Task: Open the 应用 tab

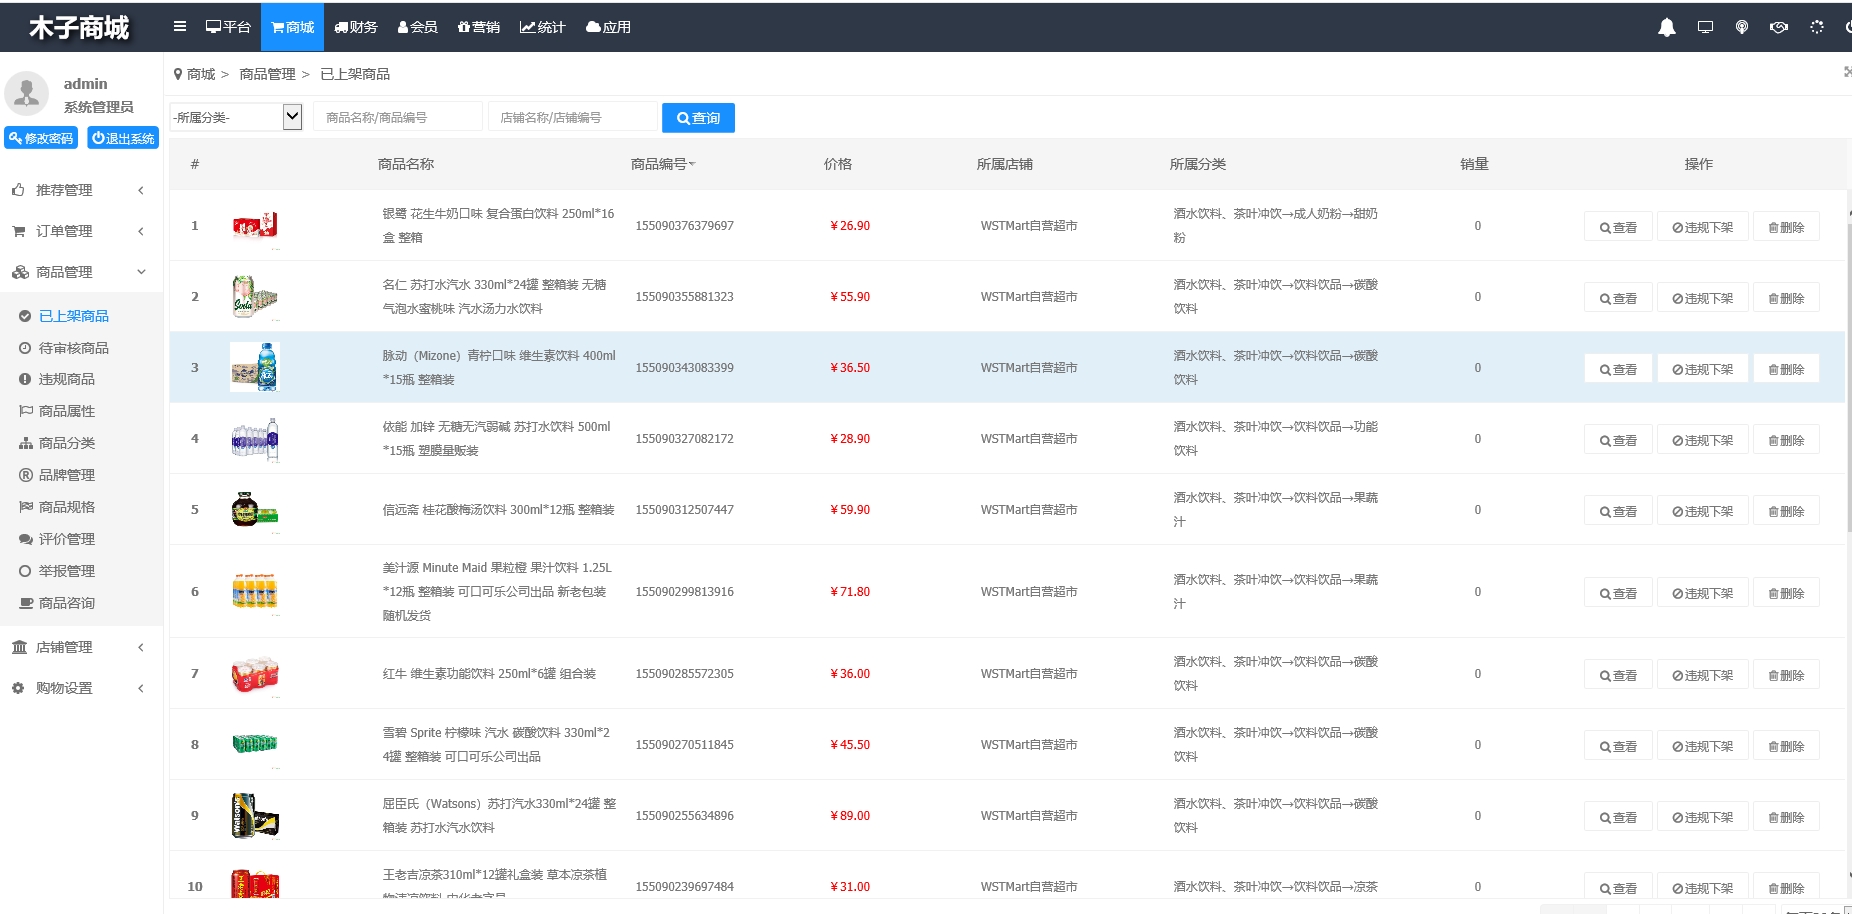Action: [609, 27]
